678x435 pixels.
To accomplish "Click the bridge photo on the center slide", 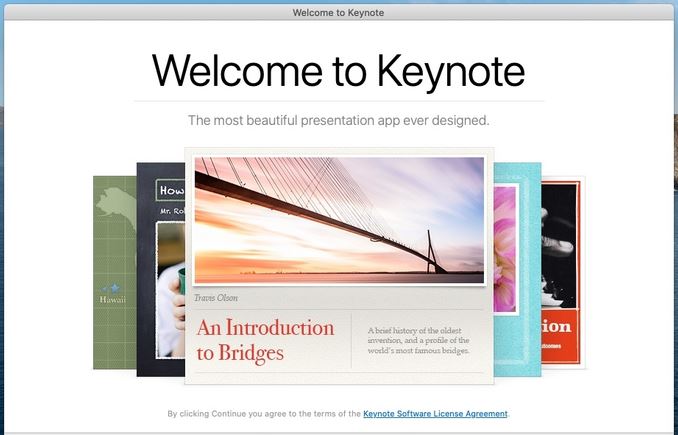I will 339,220.
